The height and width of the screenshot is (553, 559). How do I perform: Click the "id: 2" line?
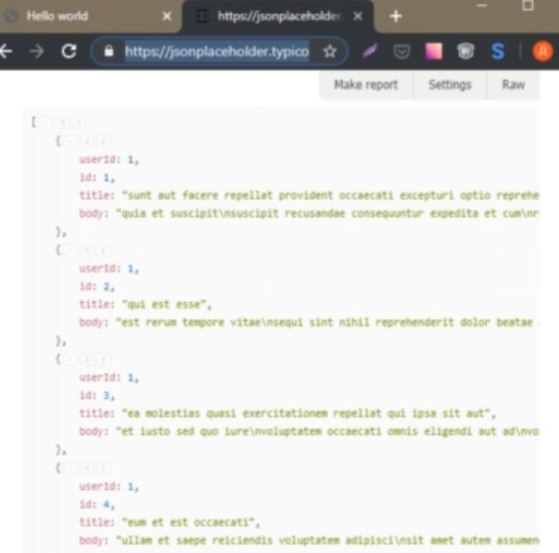(x=97, y=286)
